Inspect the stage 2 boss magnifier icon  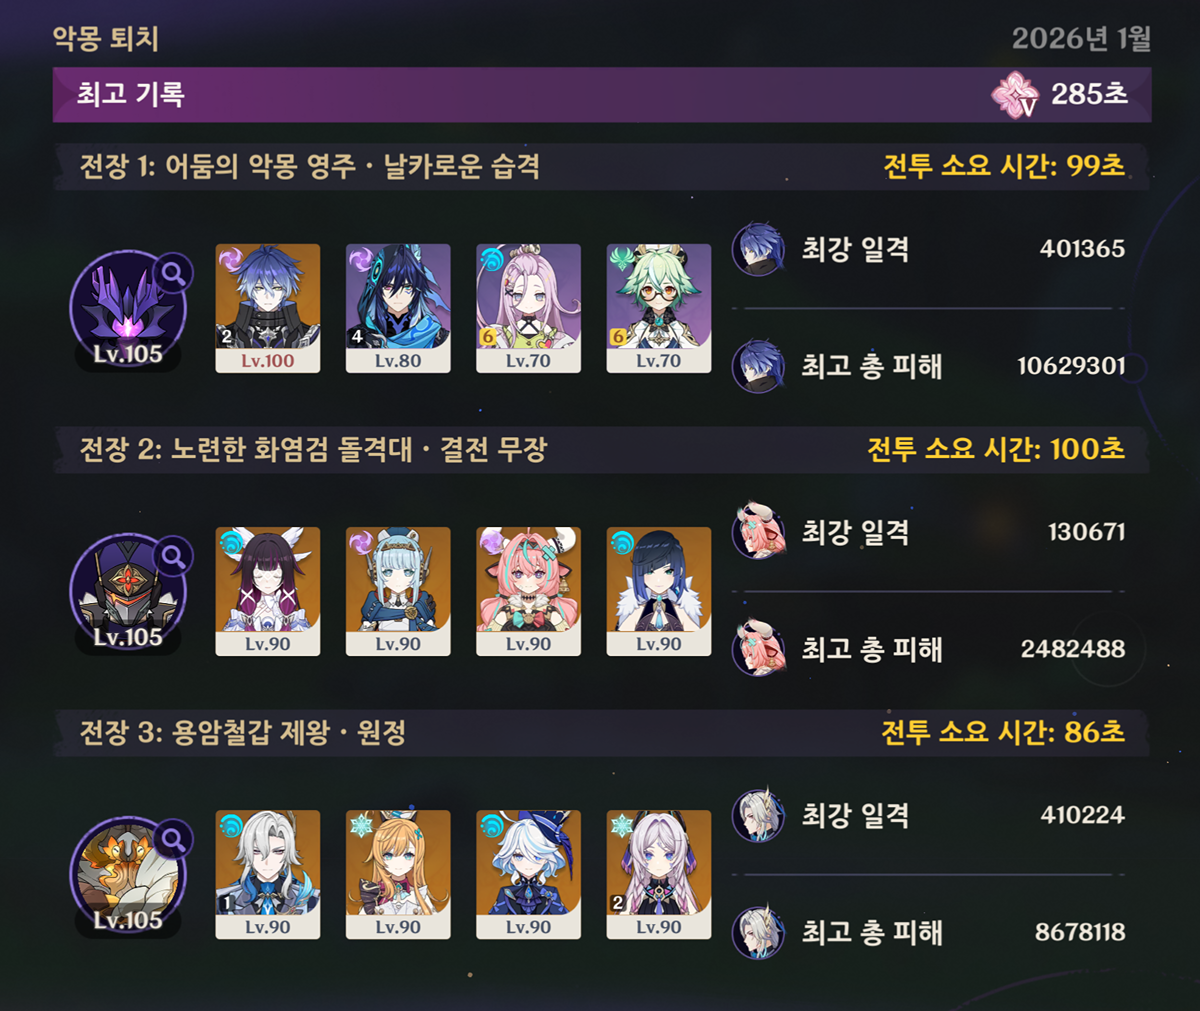click(173, 555)
